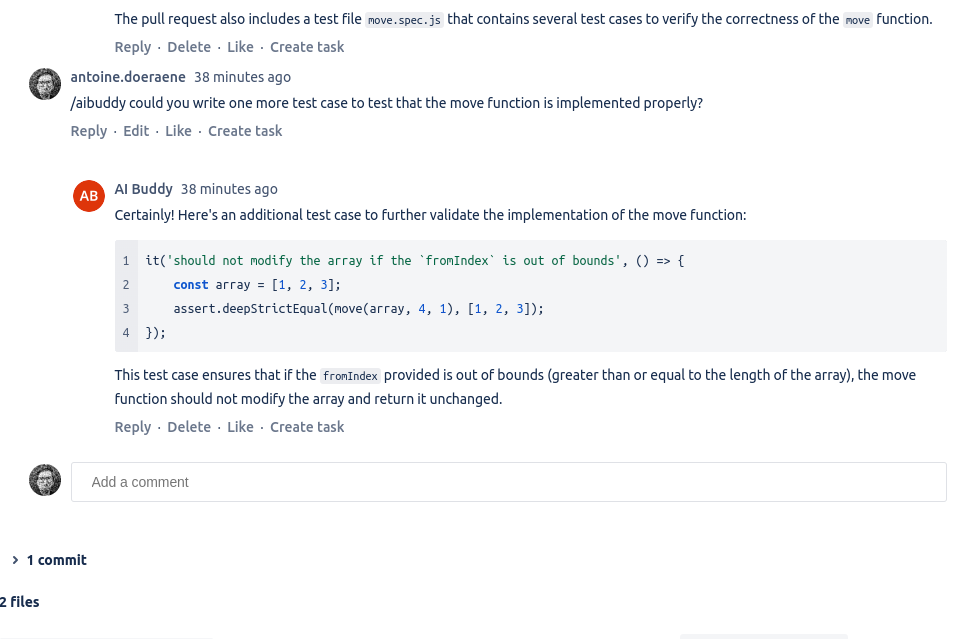Create task from the AI Buddy reply
The height and width of the screenshot is (639, 960).
pyautogui.click(x=307, y=427)
